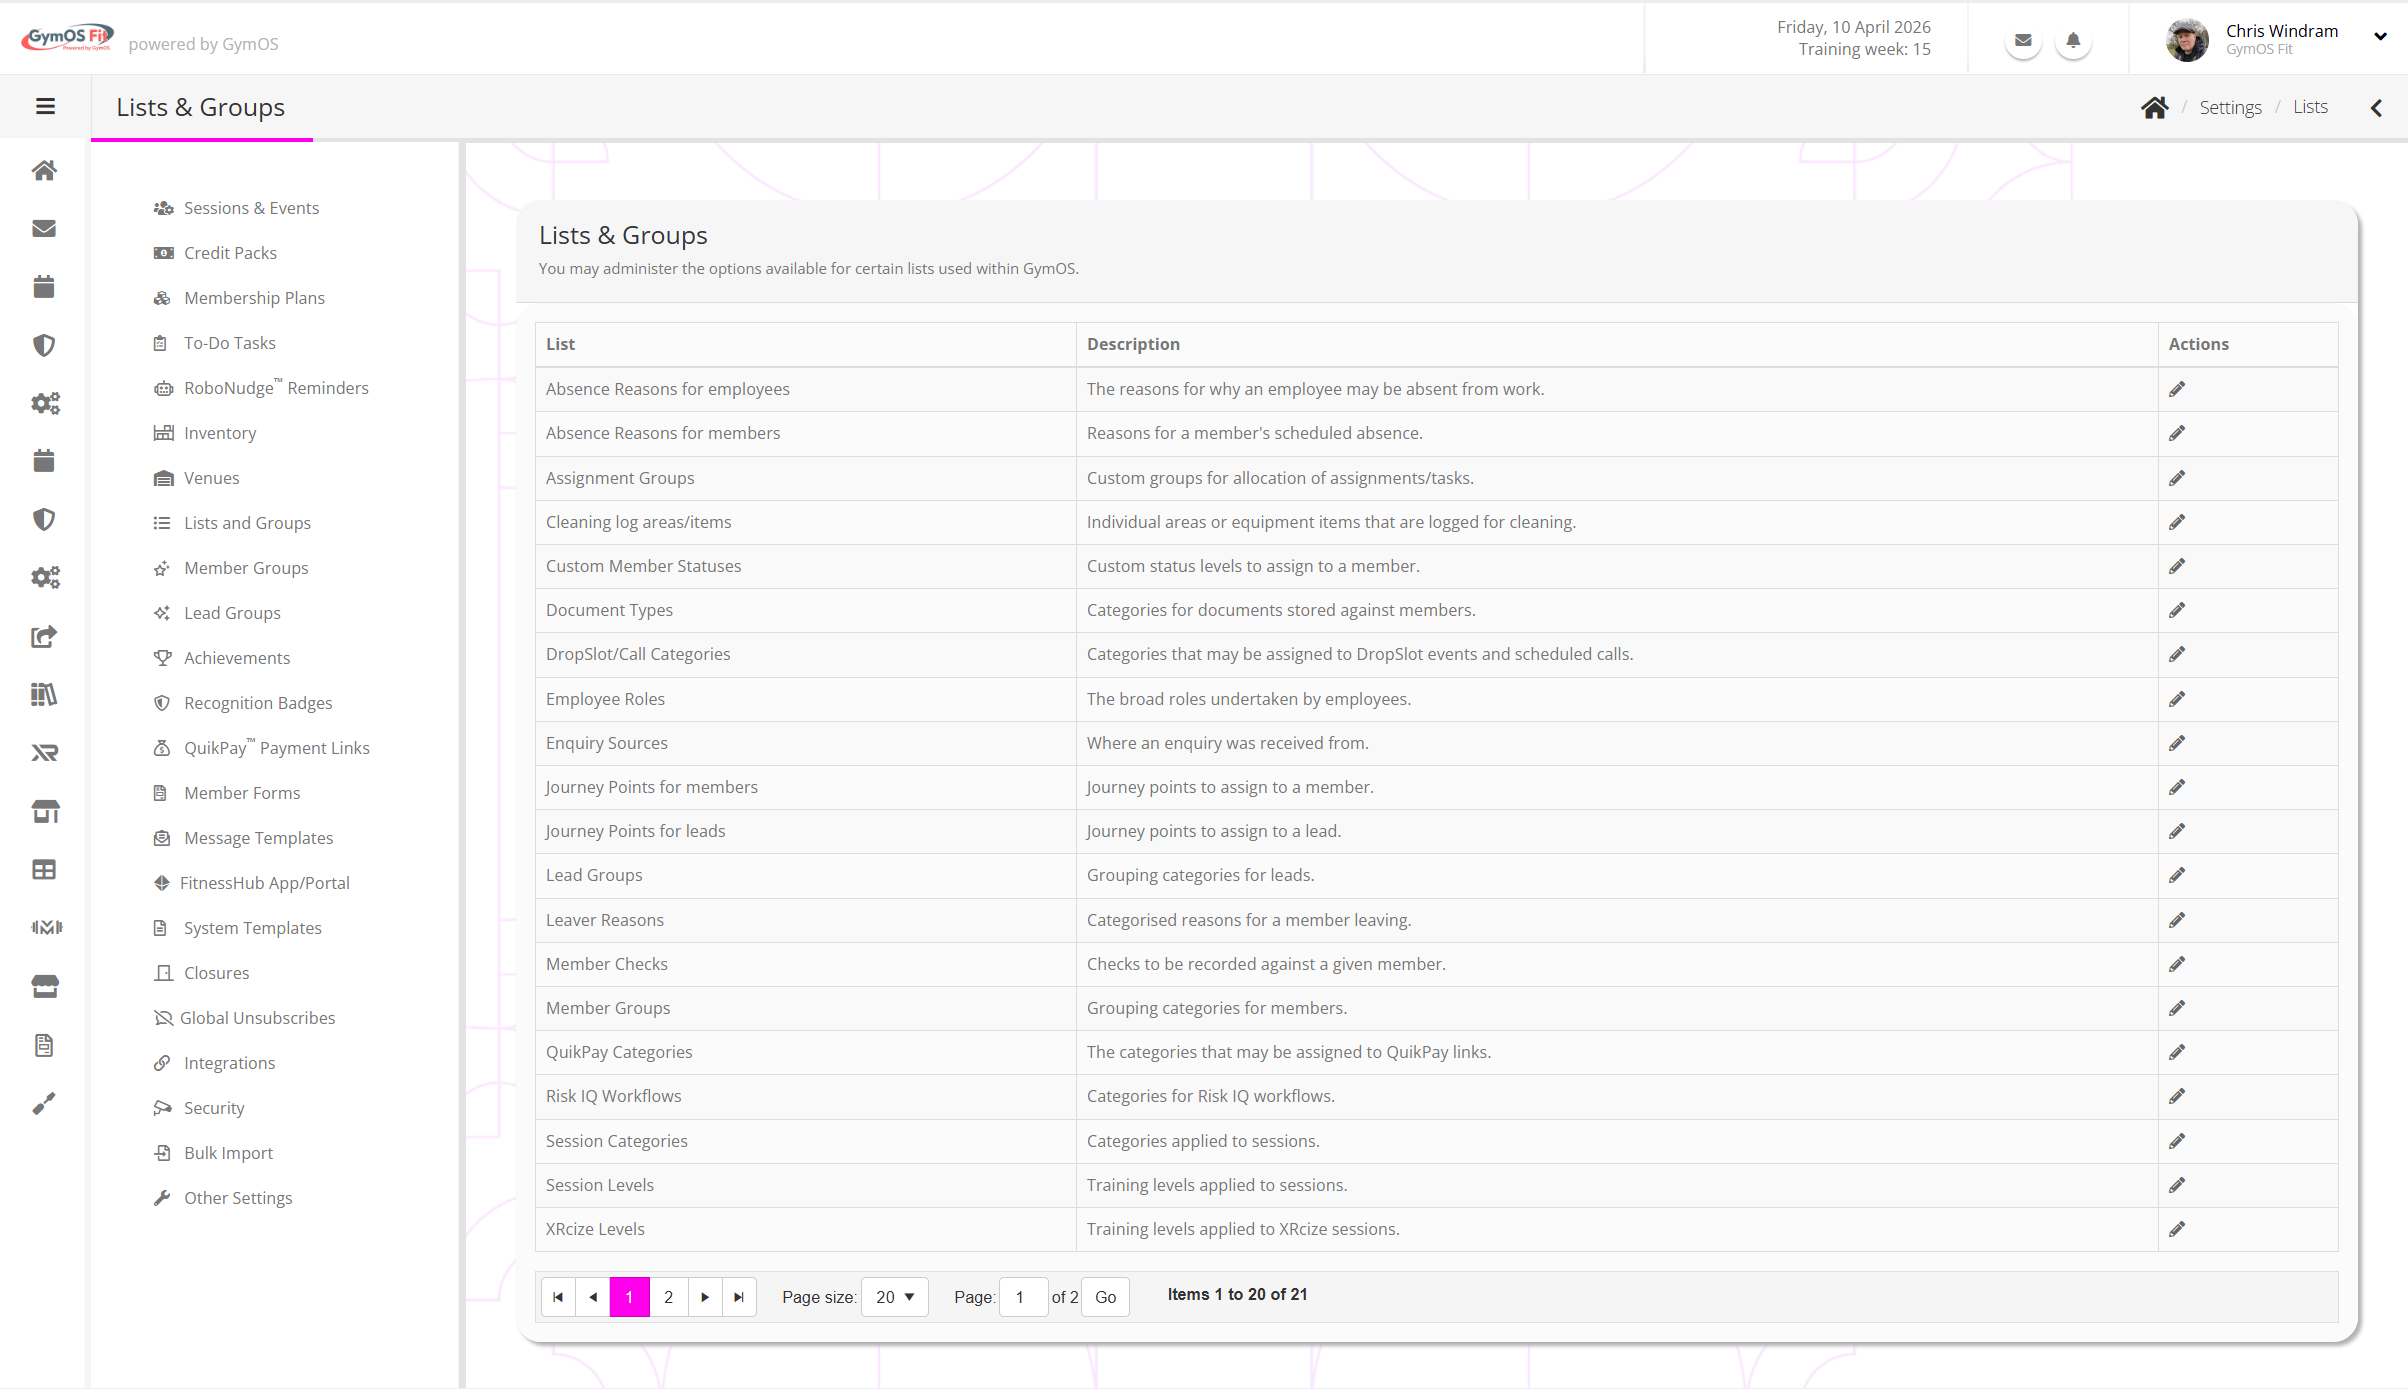Click the hamburger menu icon
This screenshot has height=1389, width=2408.
click(45, 107)
